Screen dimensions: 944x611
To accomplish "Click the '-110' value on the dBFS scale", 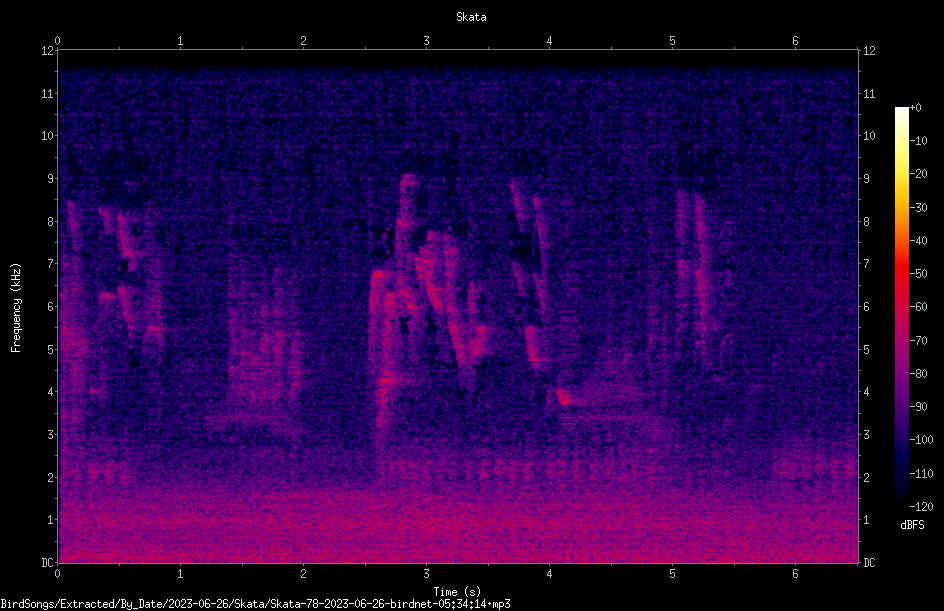I will click(x=922, y=474).
